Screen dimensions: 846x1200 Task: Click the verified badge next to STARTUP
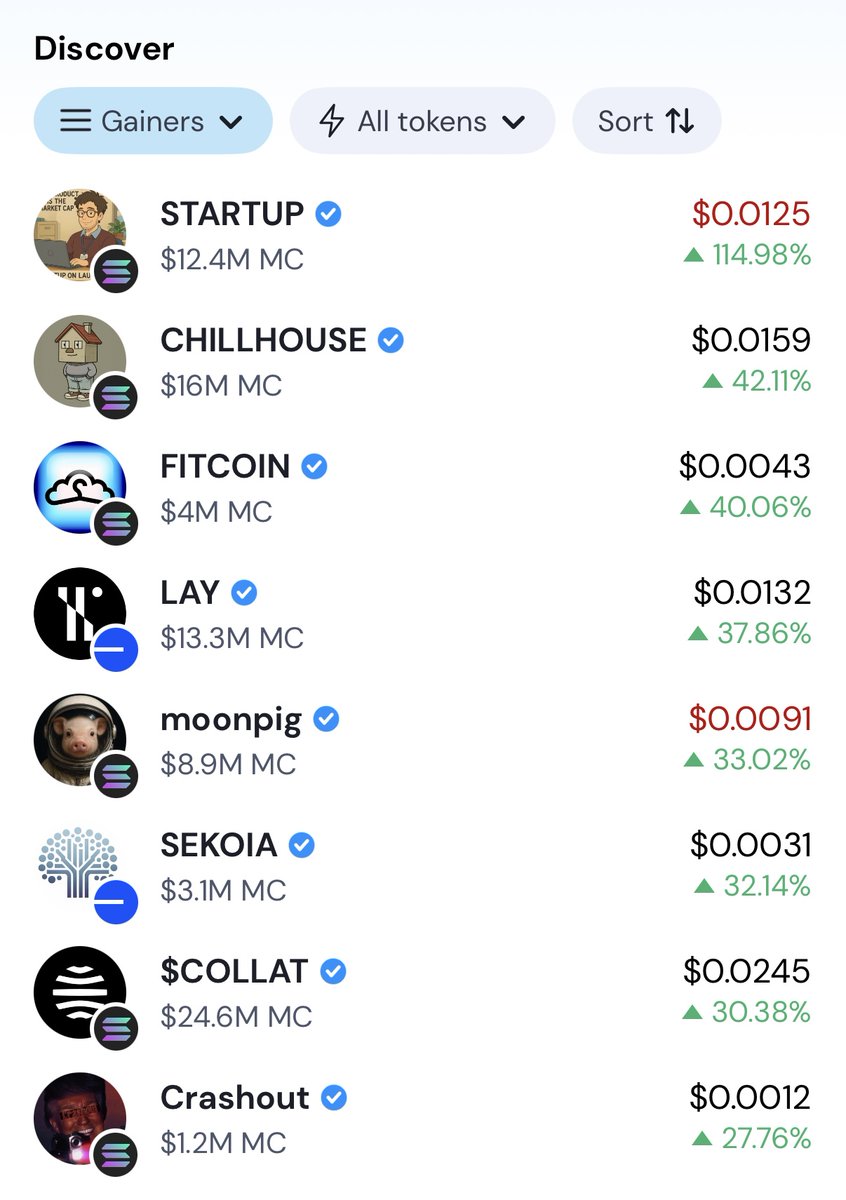(x=328, y=213)
